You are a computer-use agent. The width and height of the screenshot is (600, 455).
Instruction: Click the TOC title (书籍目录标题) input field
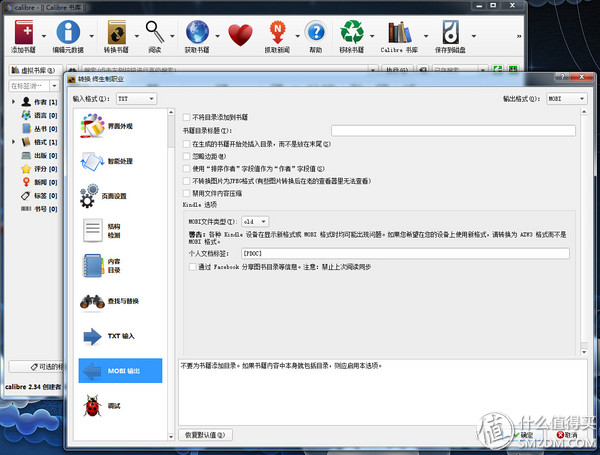click(x=453, y=130)
